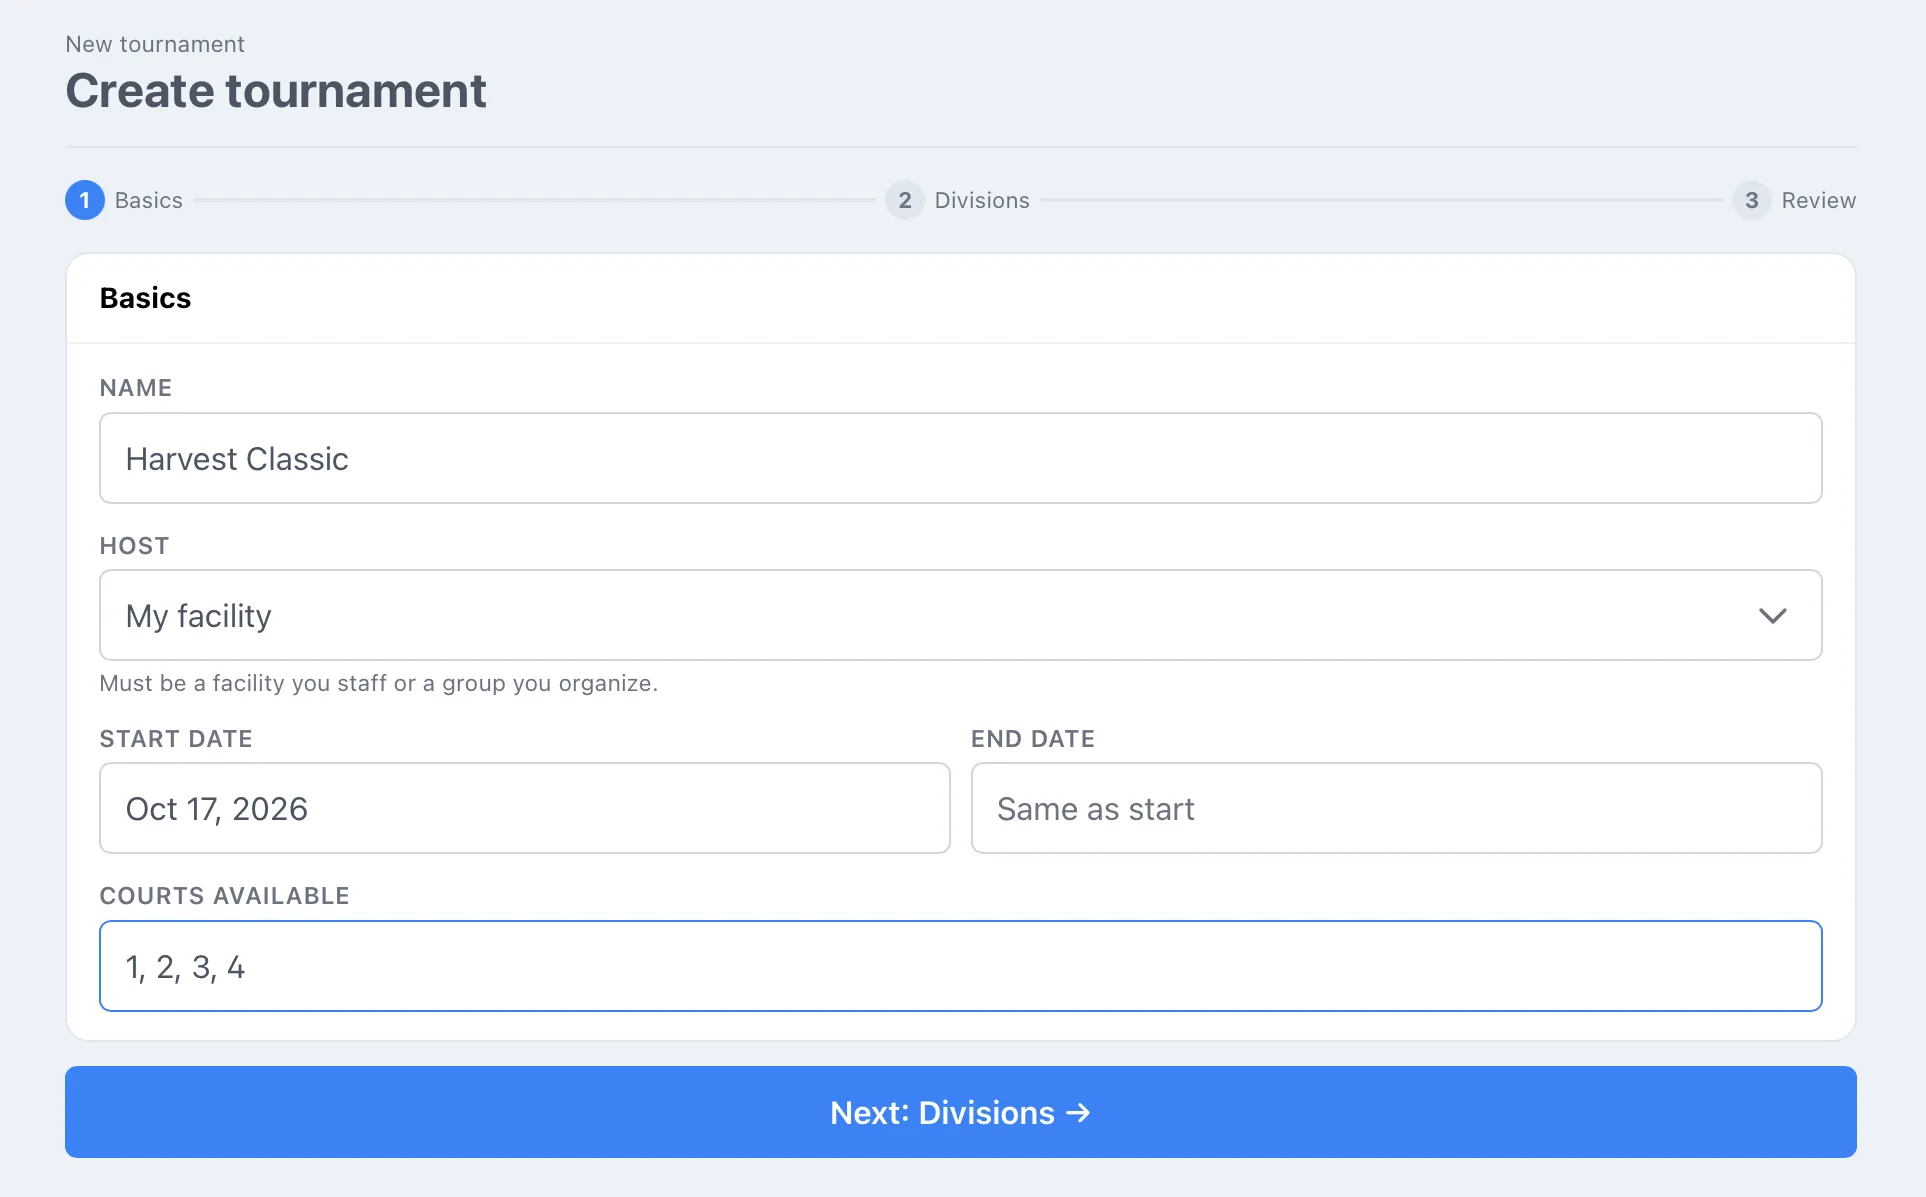Image resolution: width=1926 pixels, height=1197 pixels.
Task: Click the step 2 circle icon
Action: [905, 200]
